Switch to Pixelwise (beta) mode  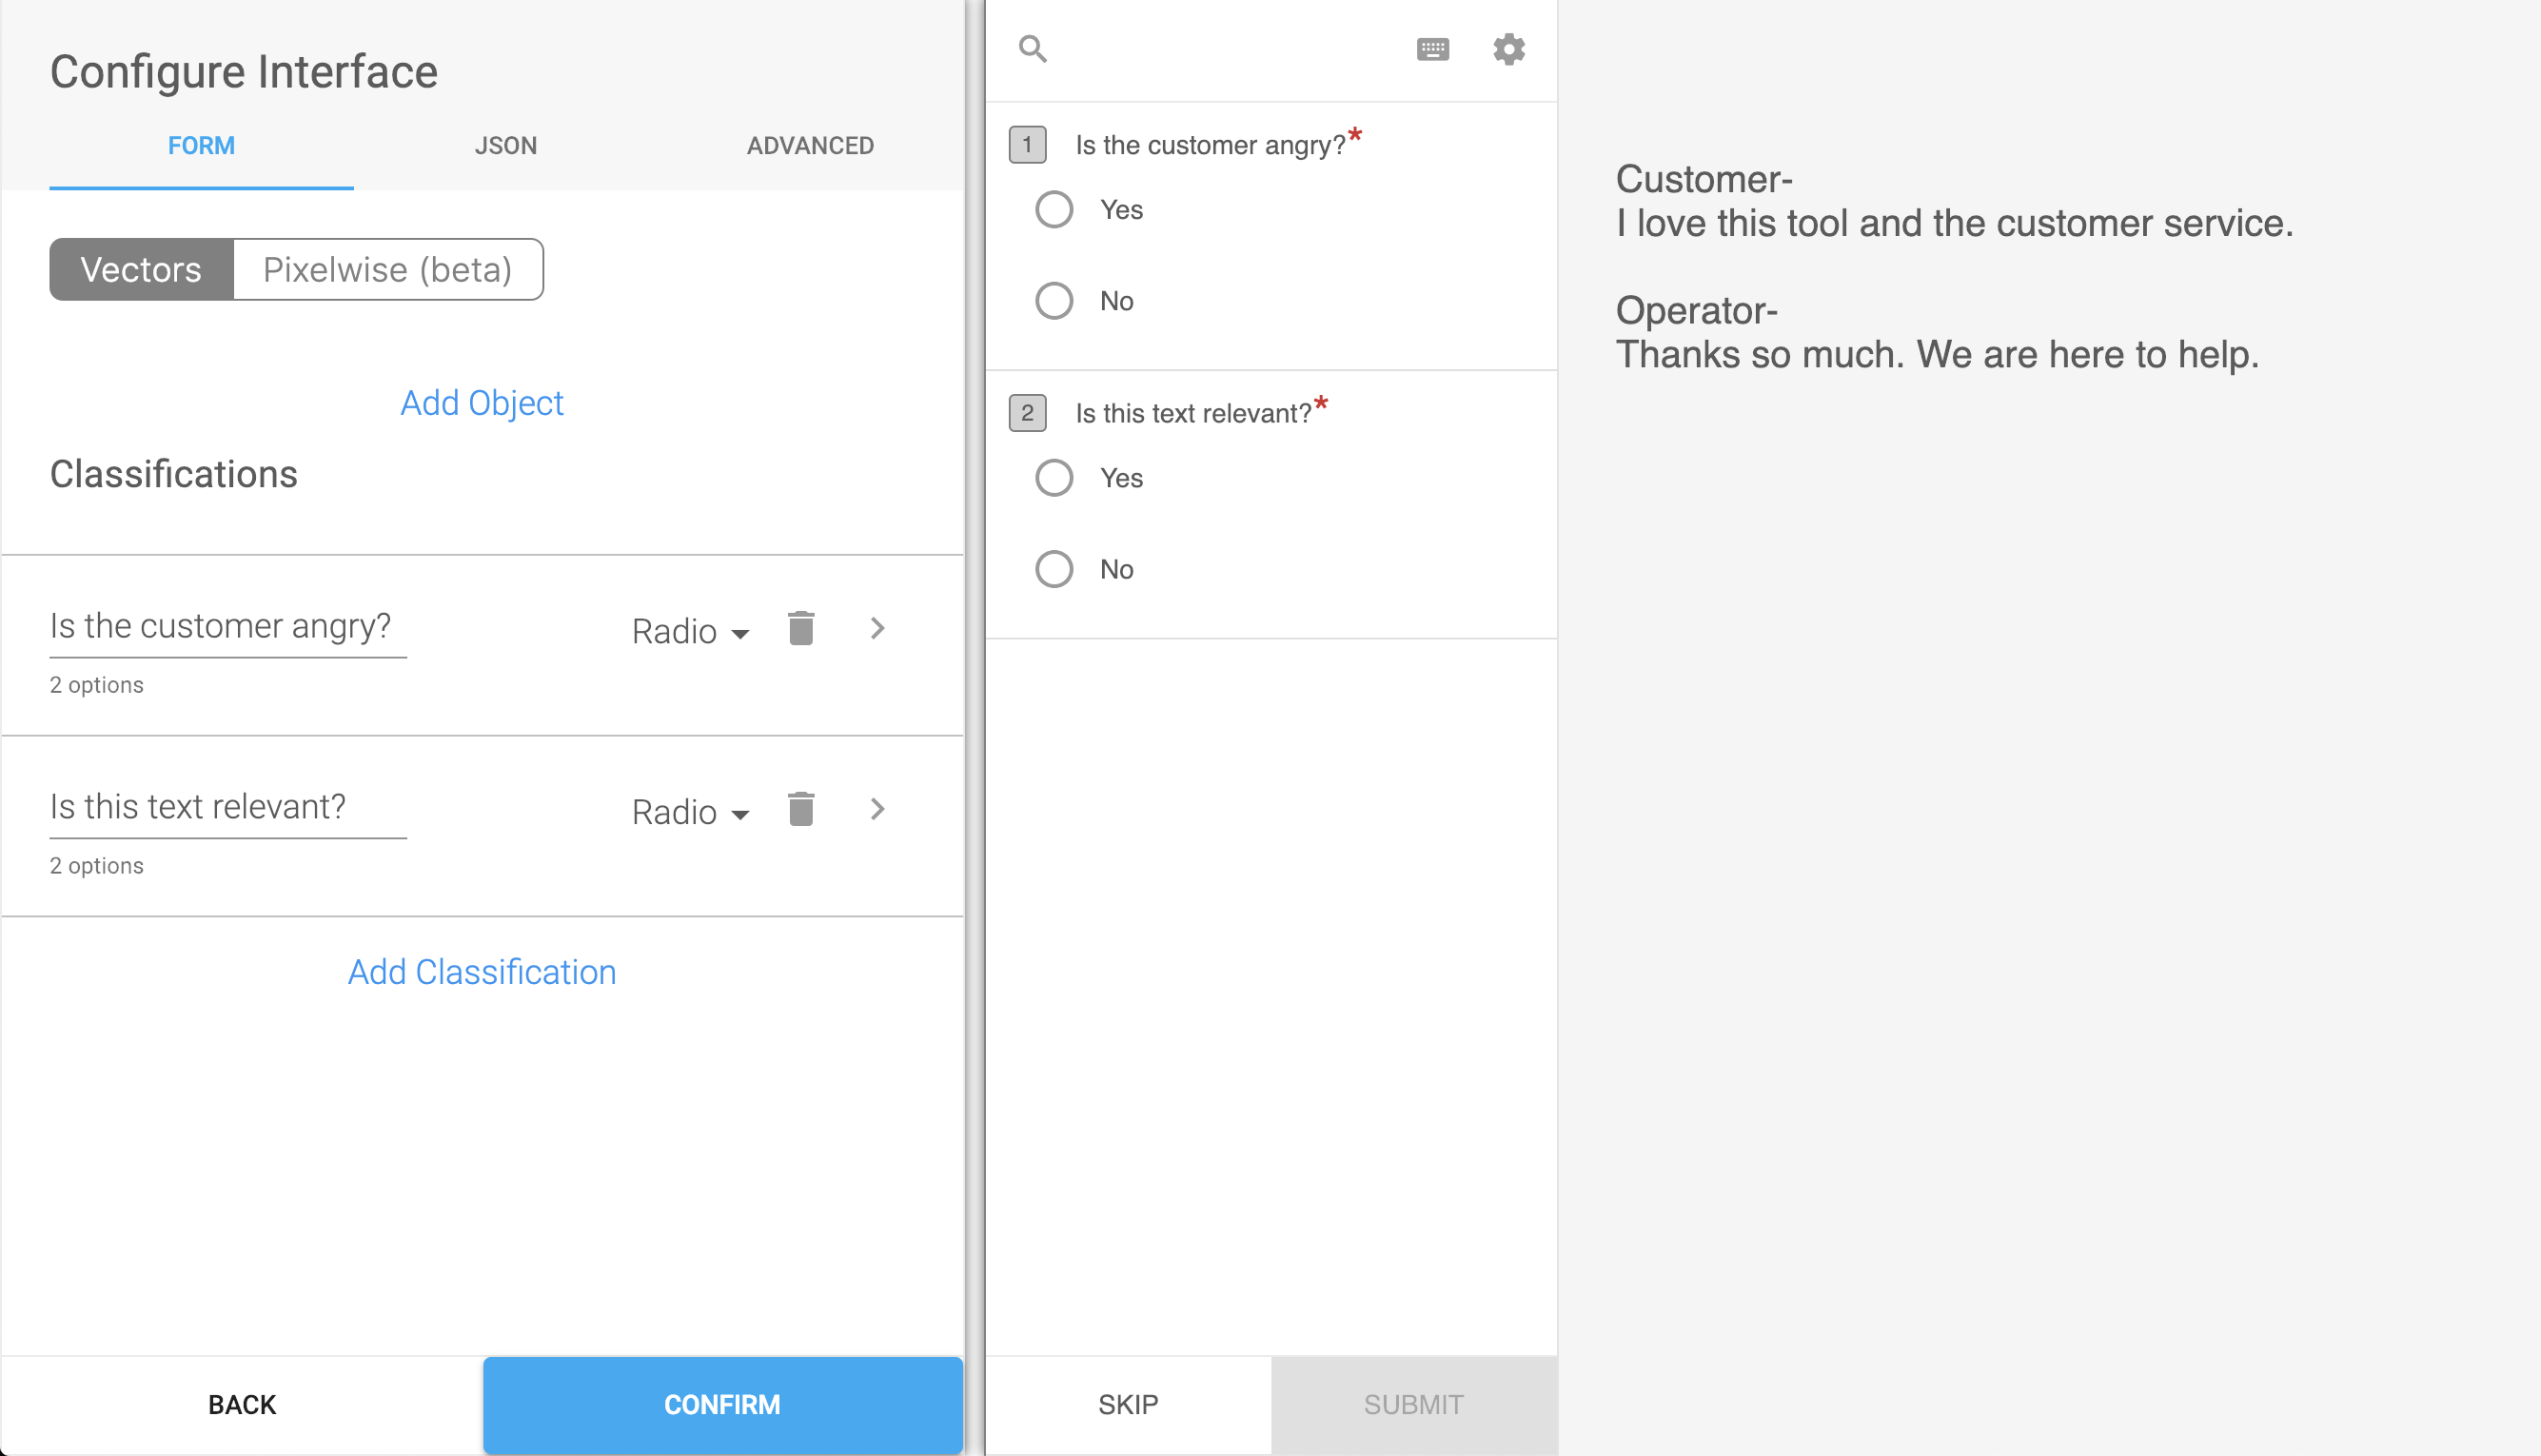pyautogui.click(x=388, y=269)
